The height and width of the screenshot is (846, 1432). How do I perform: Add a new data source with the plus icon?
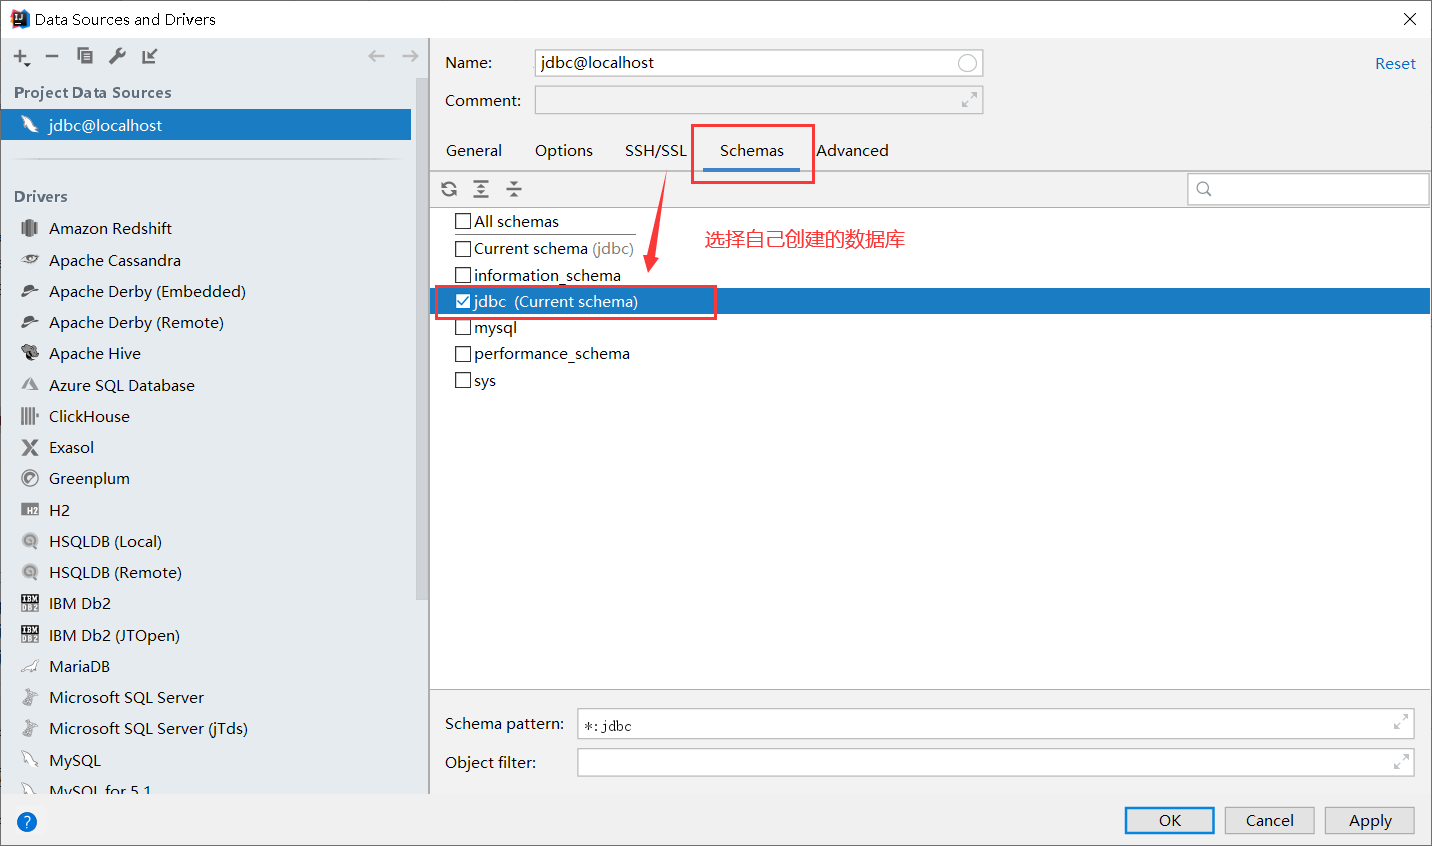pos(21,57)
